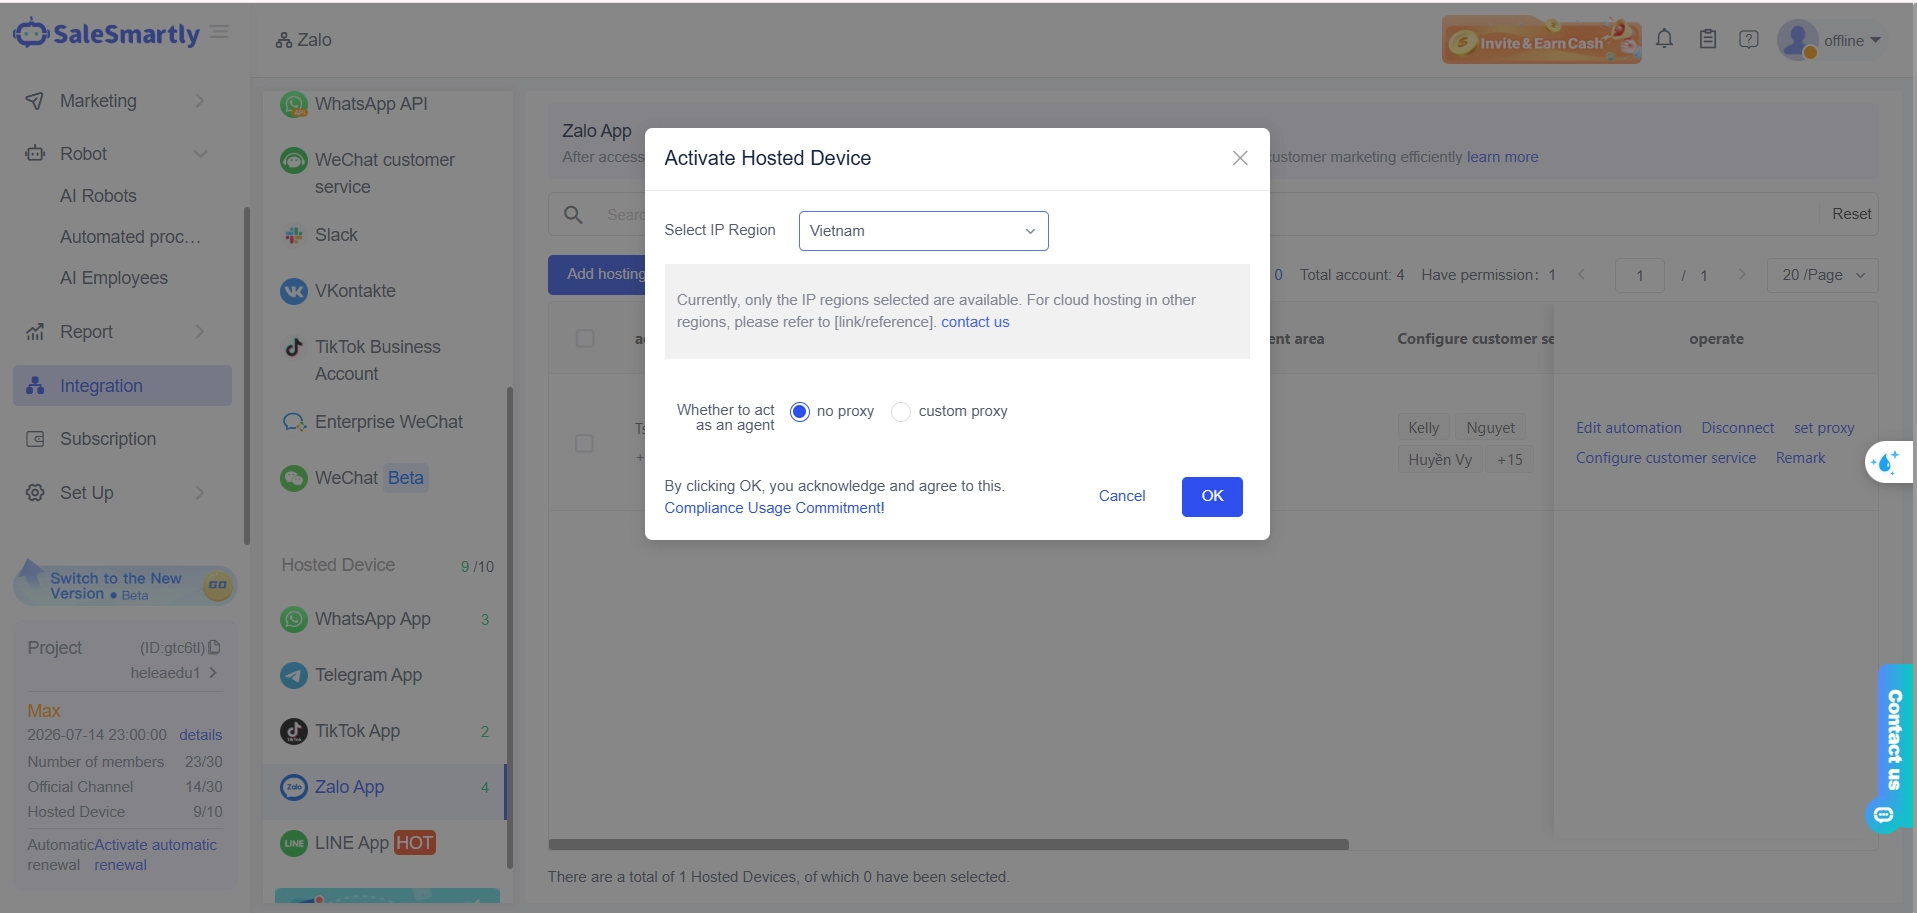The width and height of the screenshot is (1917, 913).
Task: Click Cancel in the dialog
Action: coord(1122,496)
